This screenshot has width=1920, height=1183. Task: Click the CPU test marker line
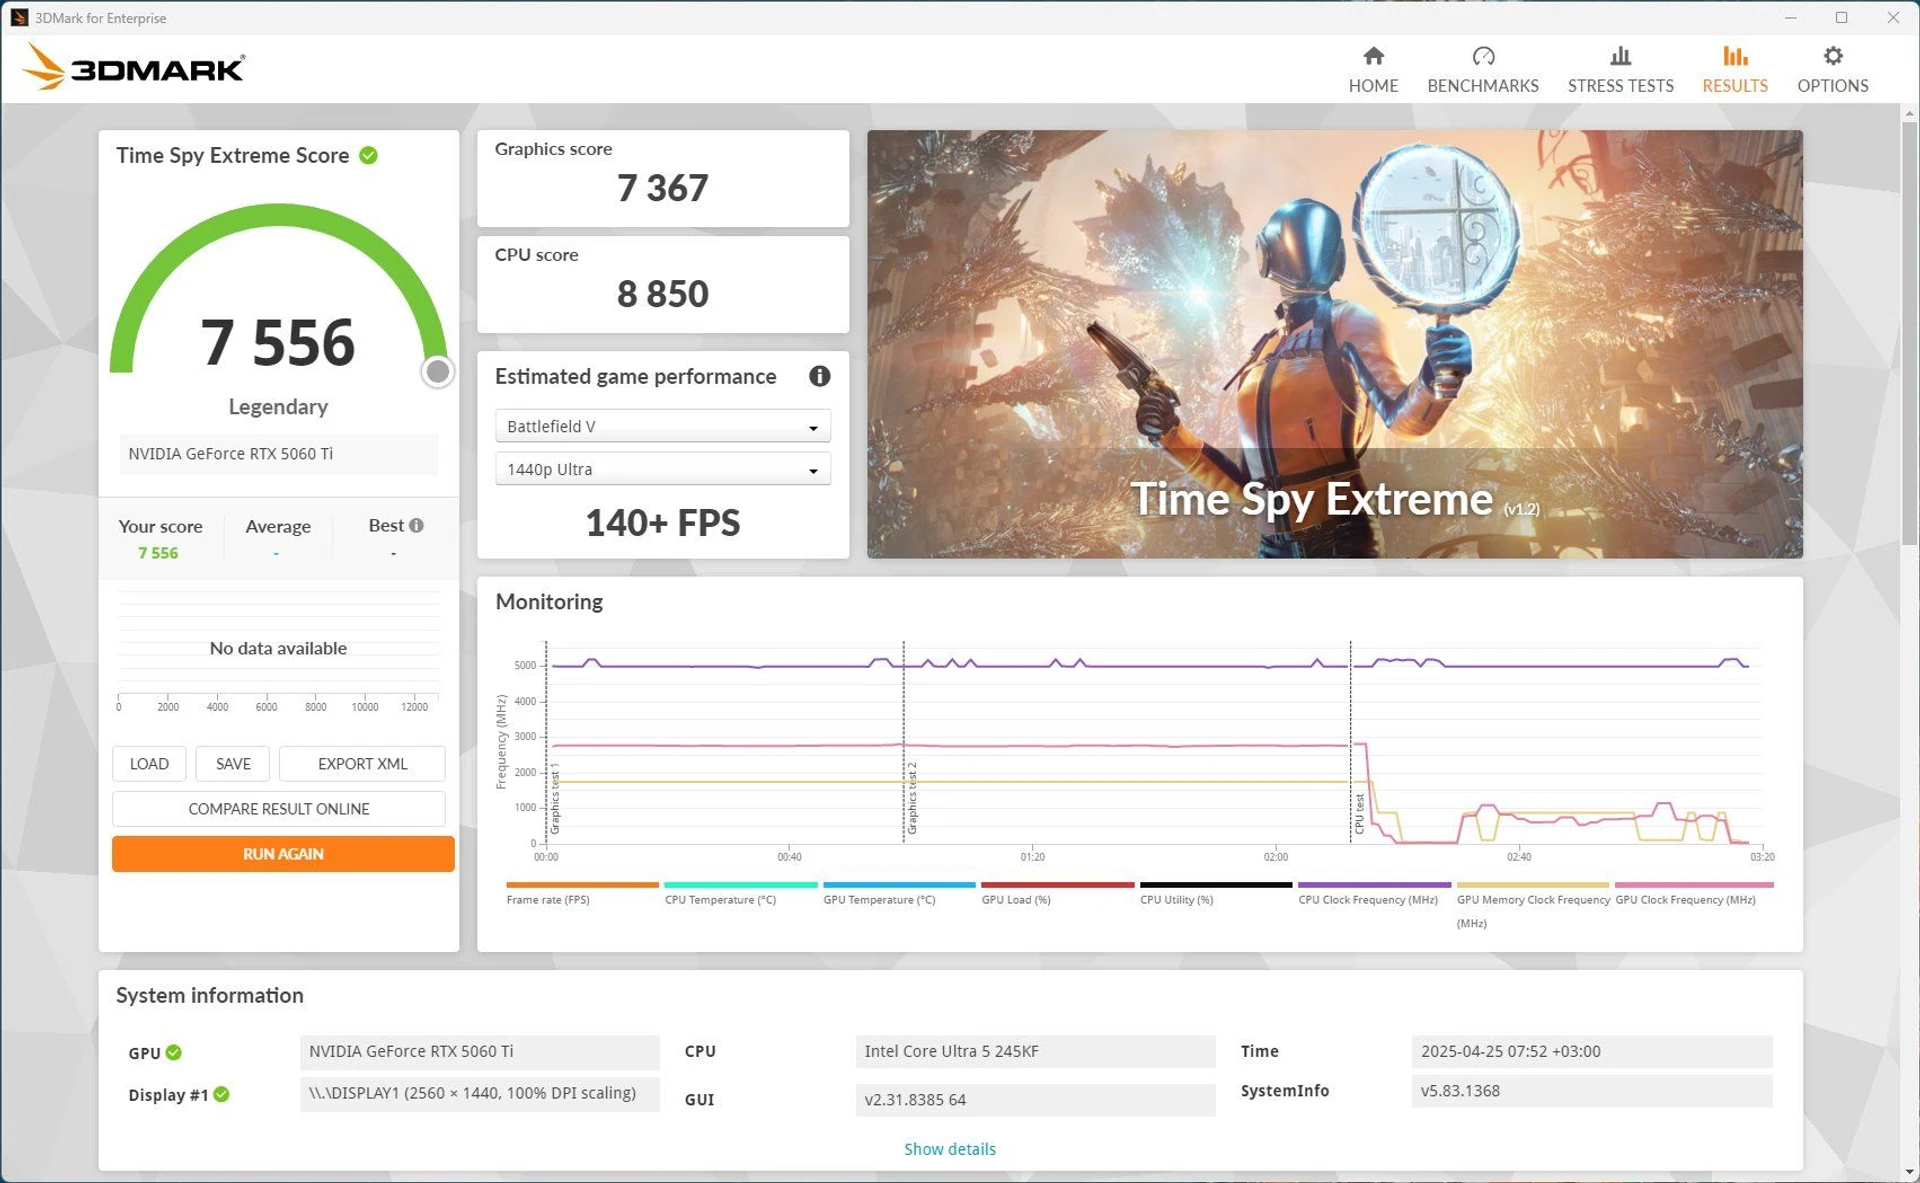click(x=1350, y=740)
